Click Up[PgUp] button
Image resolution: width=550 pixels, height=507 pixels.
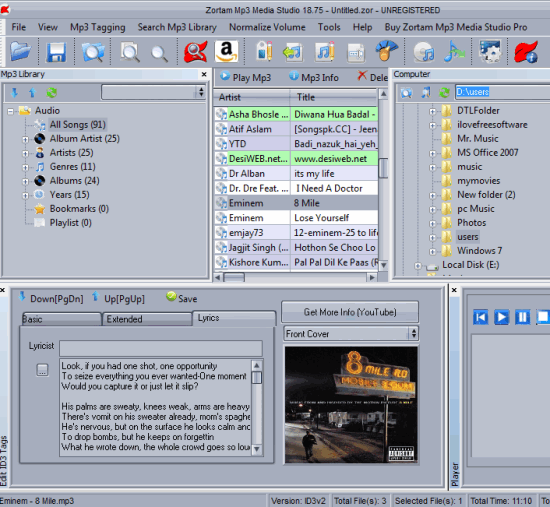tap(119, 298)
